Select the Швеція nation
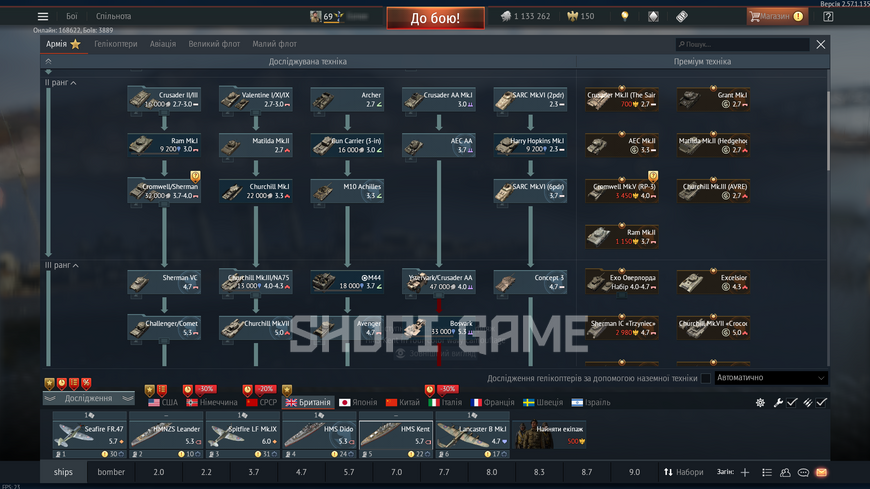The image size is (870, 489). point(543,402)
